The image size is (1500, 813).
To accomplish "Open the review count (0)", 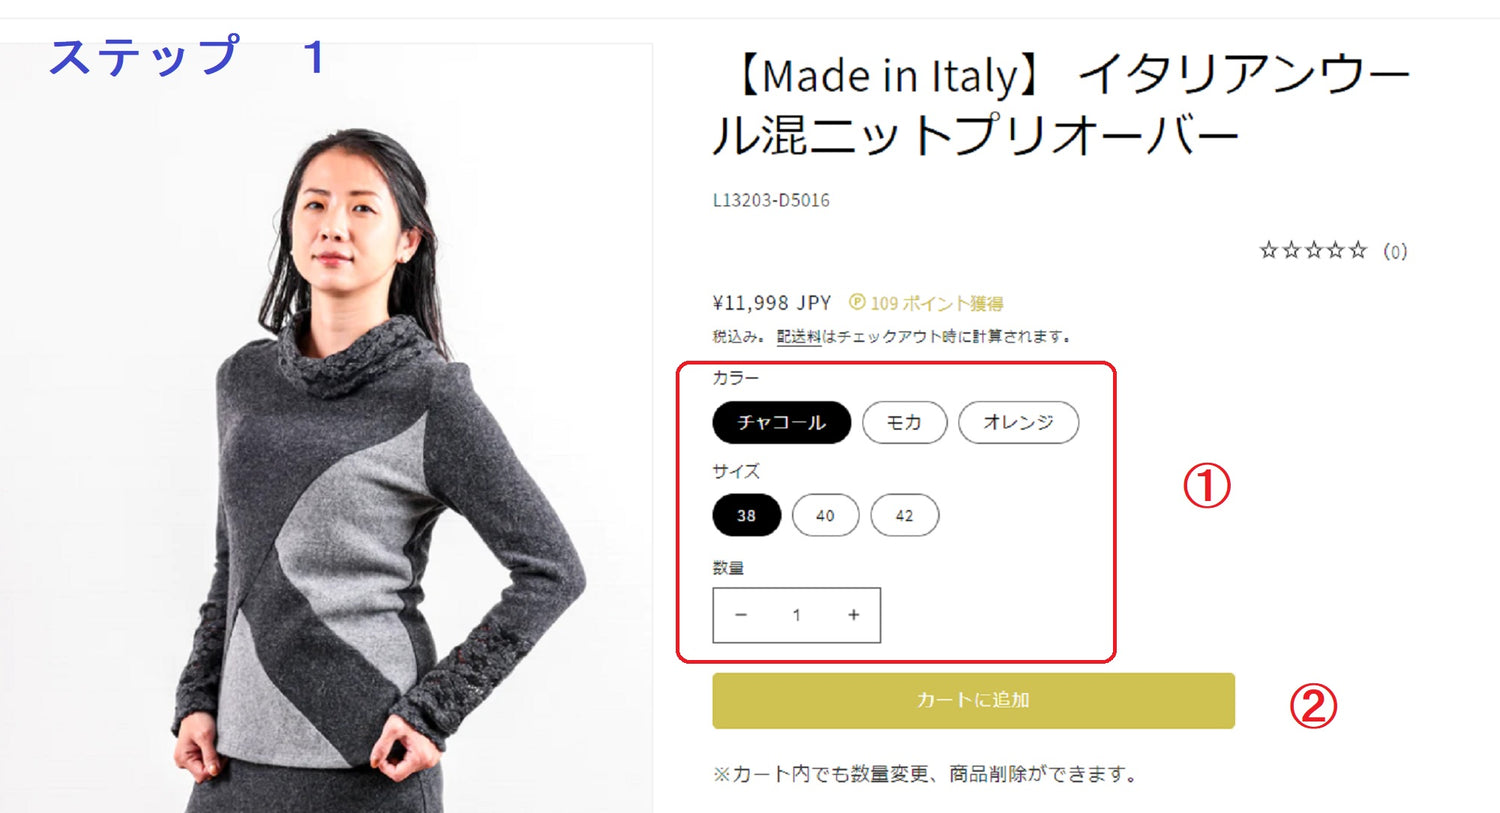I will click(x=1395, y=251).
